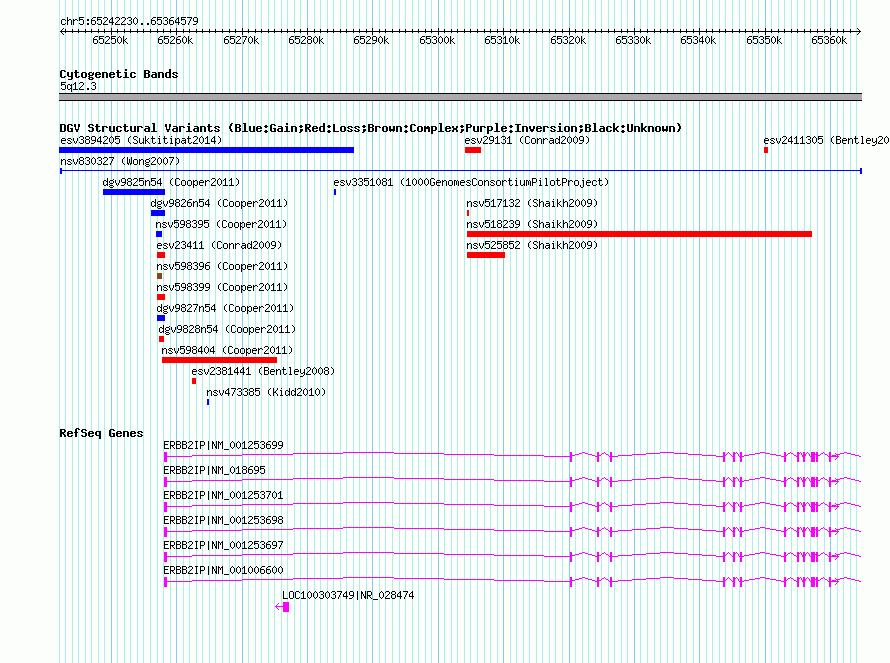This screenshot has width=890, height=663.
Task: Select the dgv9825n54 (Cooper2011) label
Action: pyautogui.click(x=171, y=182)
